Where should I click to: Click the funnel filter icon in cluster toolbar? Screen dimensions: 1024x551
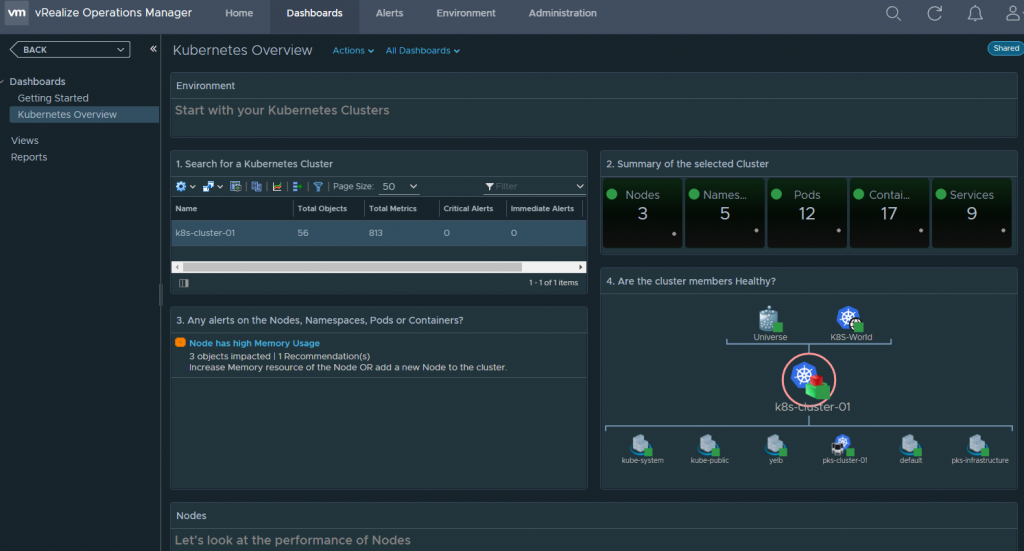[318, 186]
